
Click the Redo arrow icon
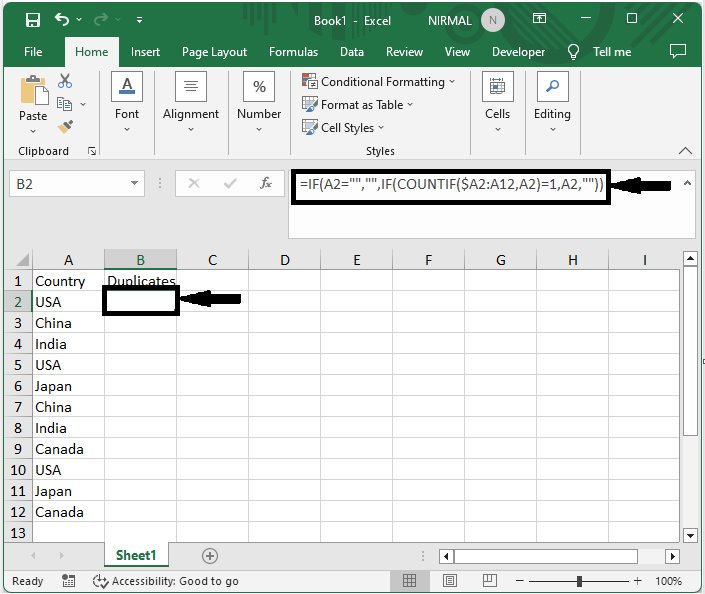[x=101, y=19]
